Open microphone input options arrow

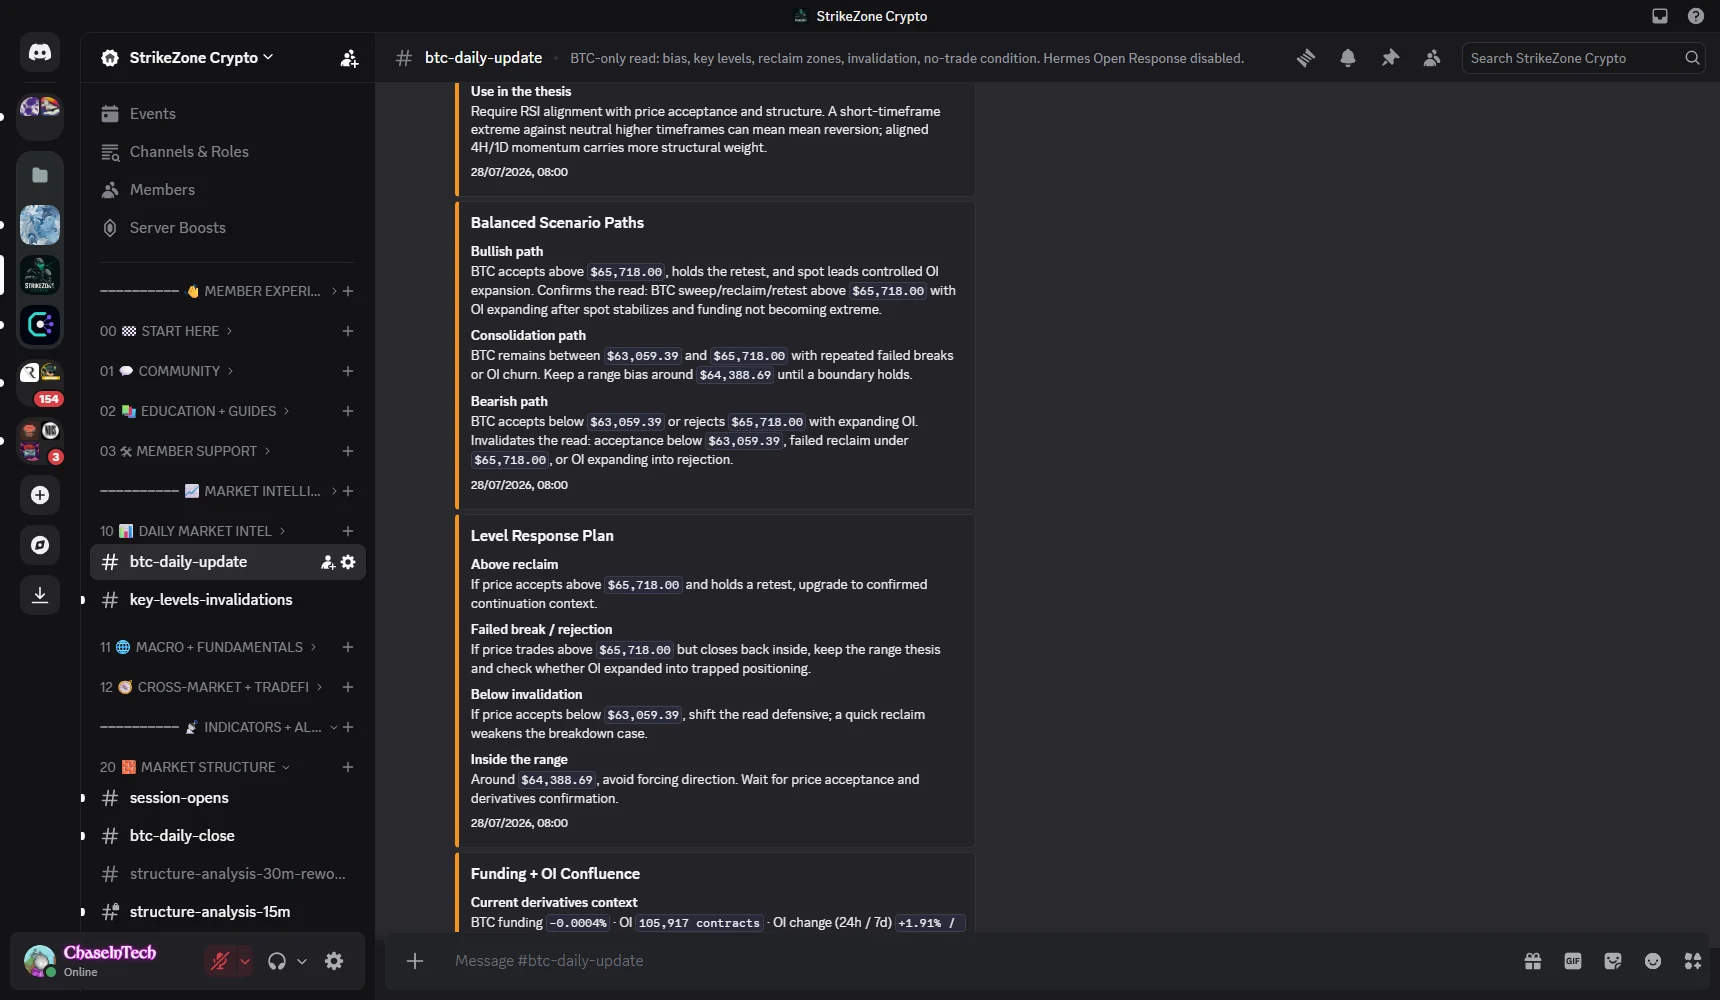[x=245, y=961]
